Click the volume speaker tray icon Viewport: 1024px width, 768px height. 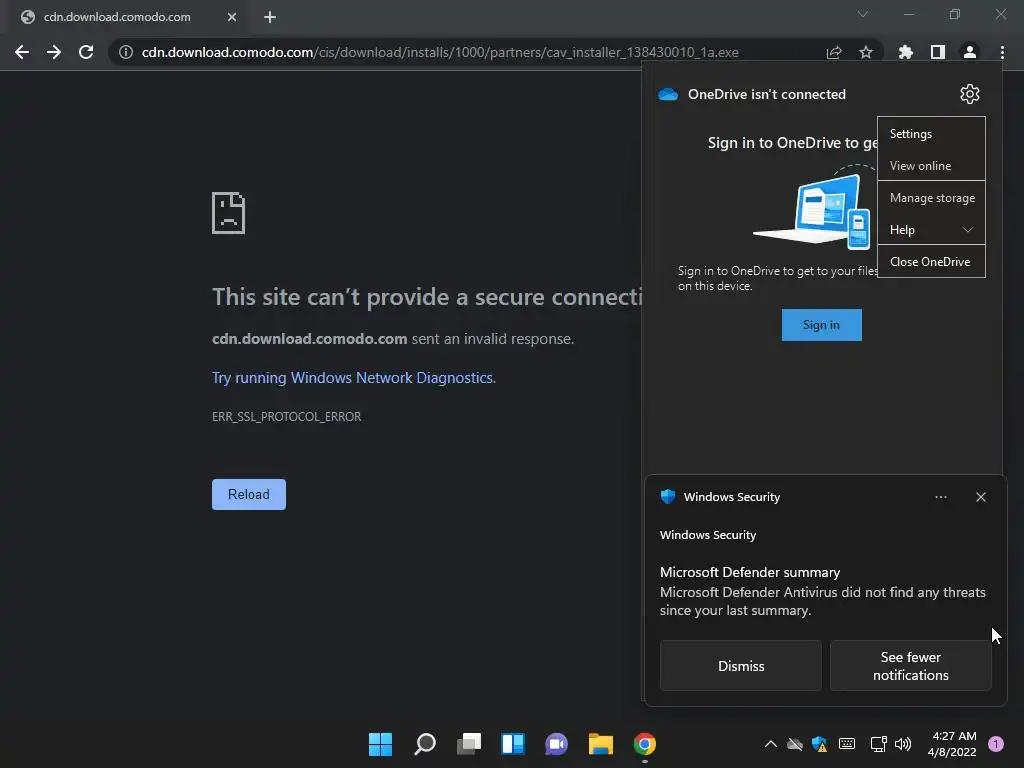(903, 744)
